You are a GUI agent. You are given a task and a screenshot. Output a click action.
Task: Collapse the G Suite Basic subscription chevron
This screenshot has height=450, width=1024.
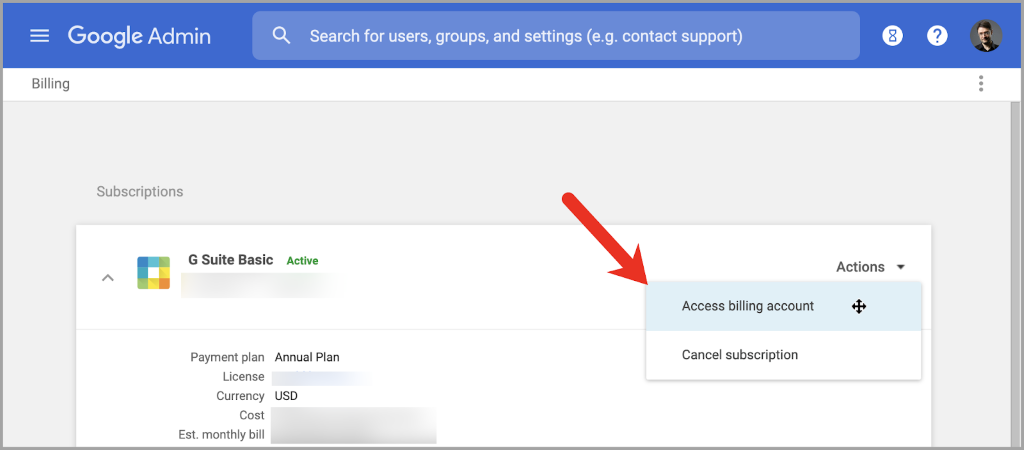(107, 277)
